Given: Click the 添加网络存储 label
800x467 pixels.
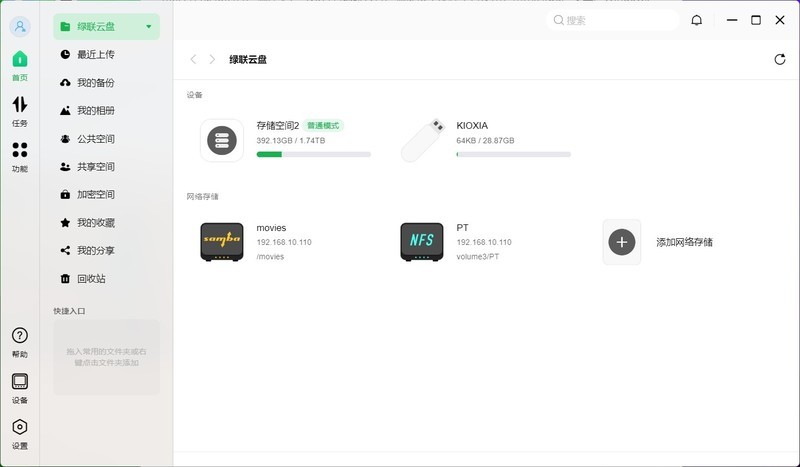Looking at the screenshot, I should click(x=684, y=242).
